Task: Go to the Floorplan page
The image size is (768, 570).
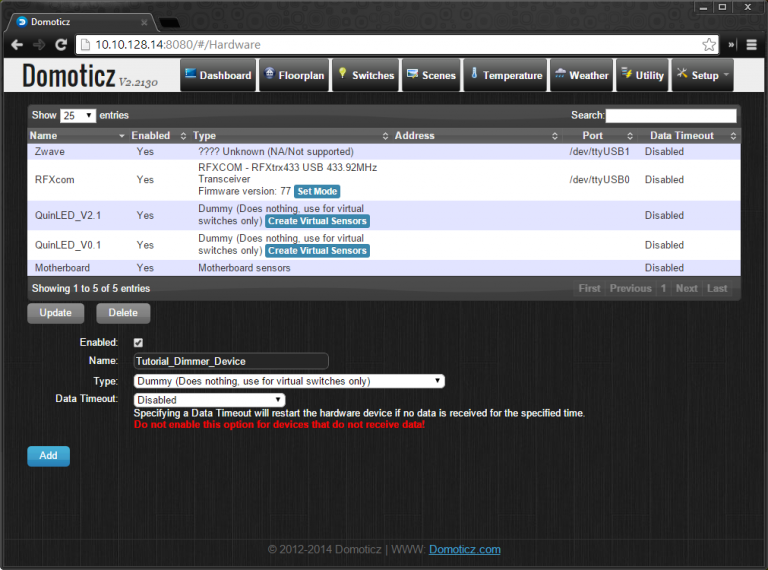Action: 293,75
